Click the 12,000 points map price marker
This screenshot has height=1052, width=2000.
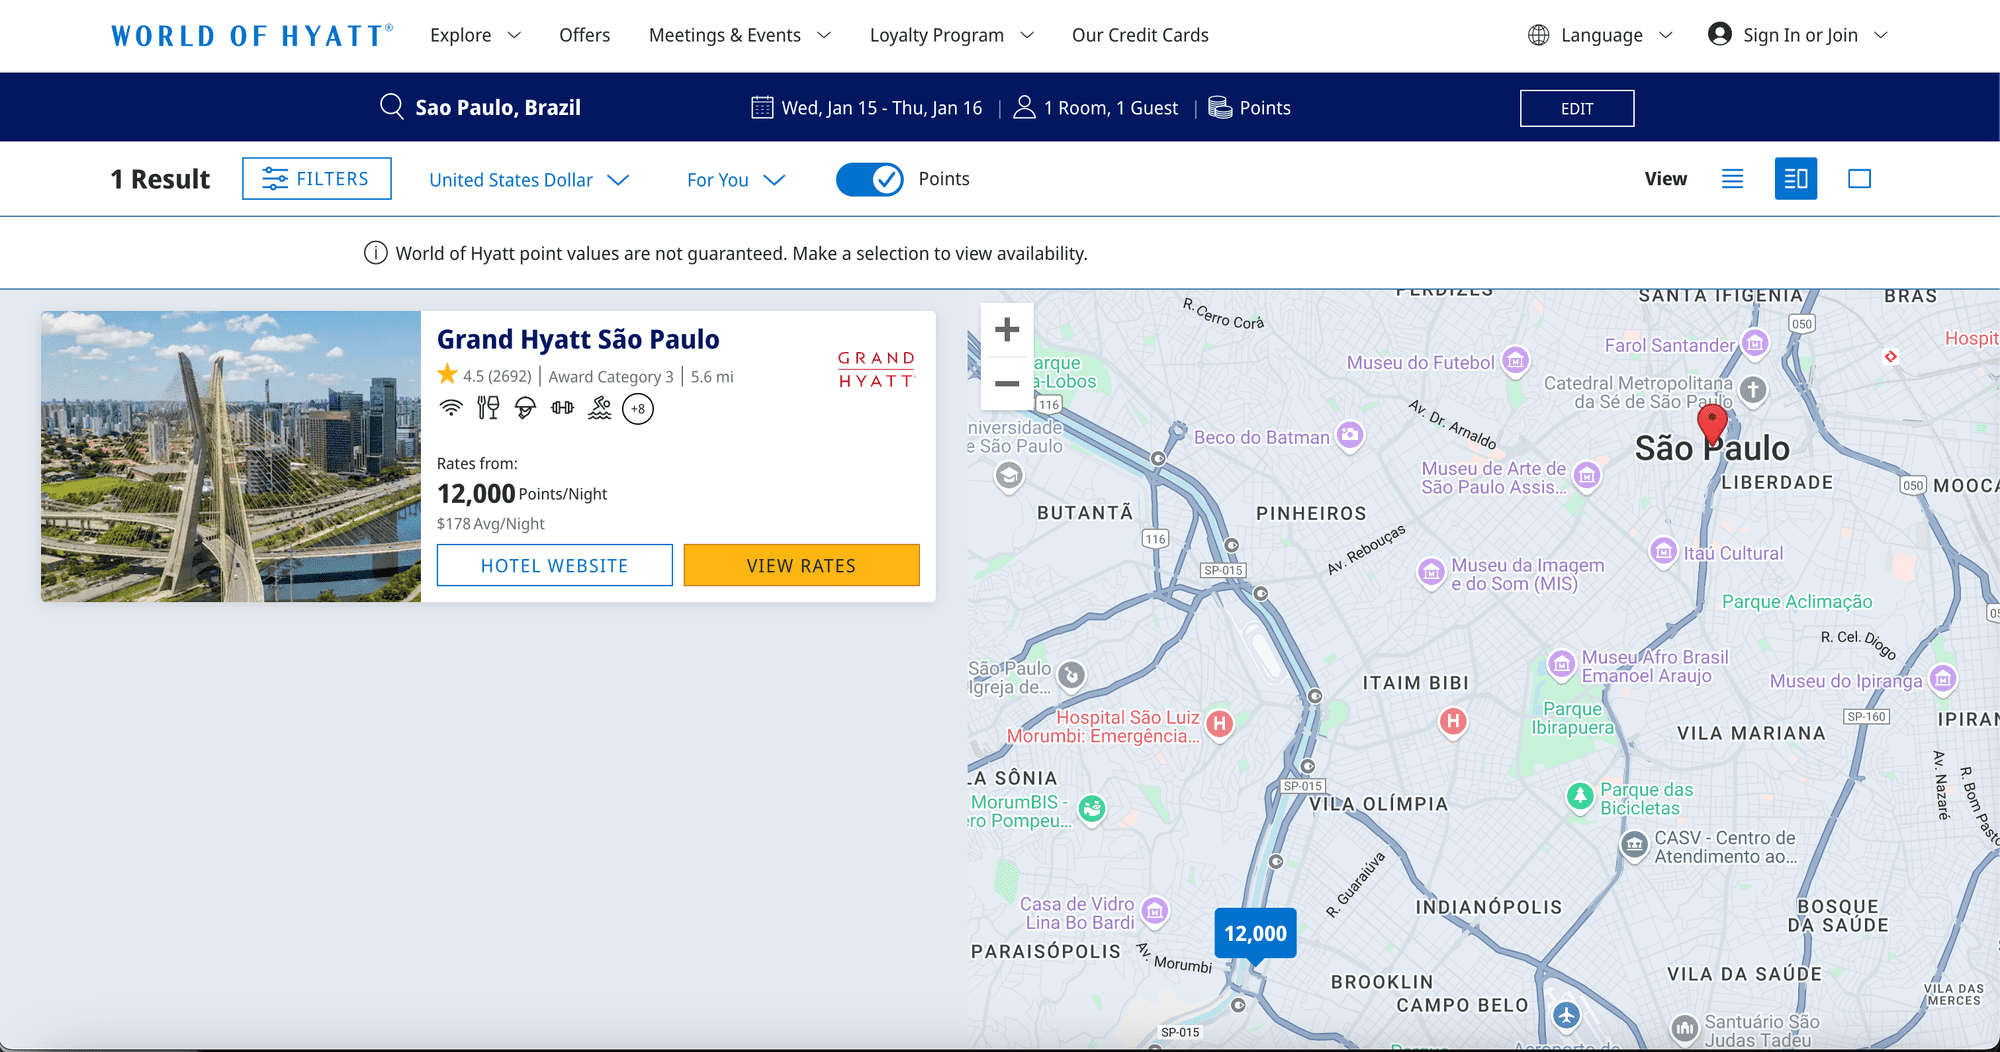tap(1255, 933)
